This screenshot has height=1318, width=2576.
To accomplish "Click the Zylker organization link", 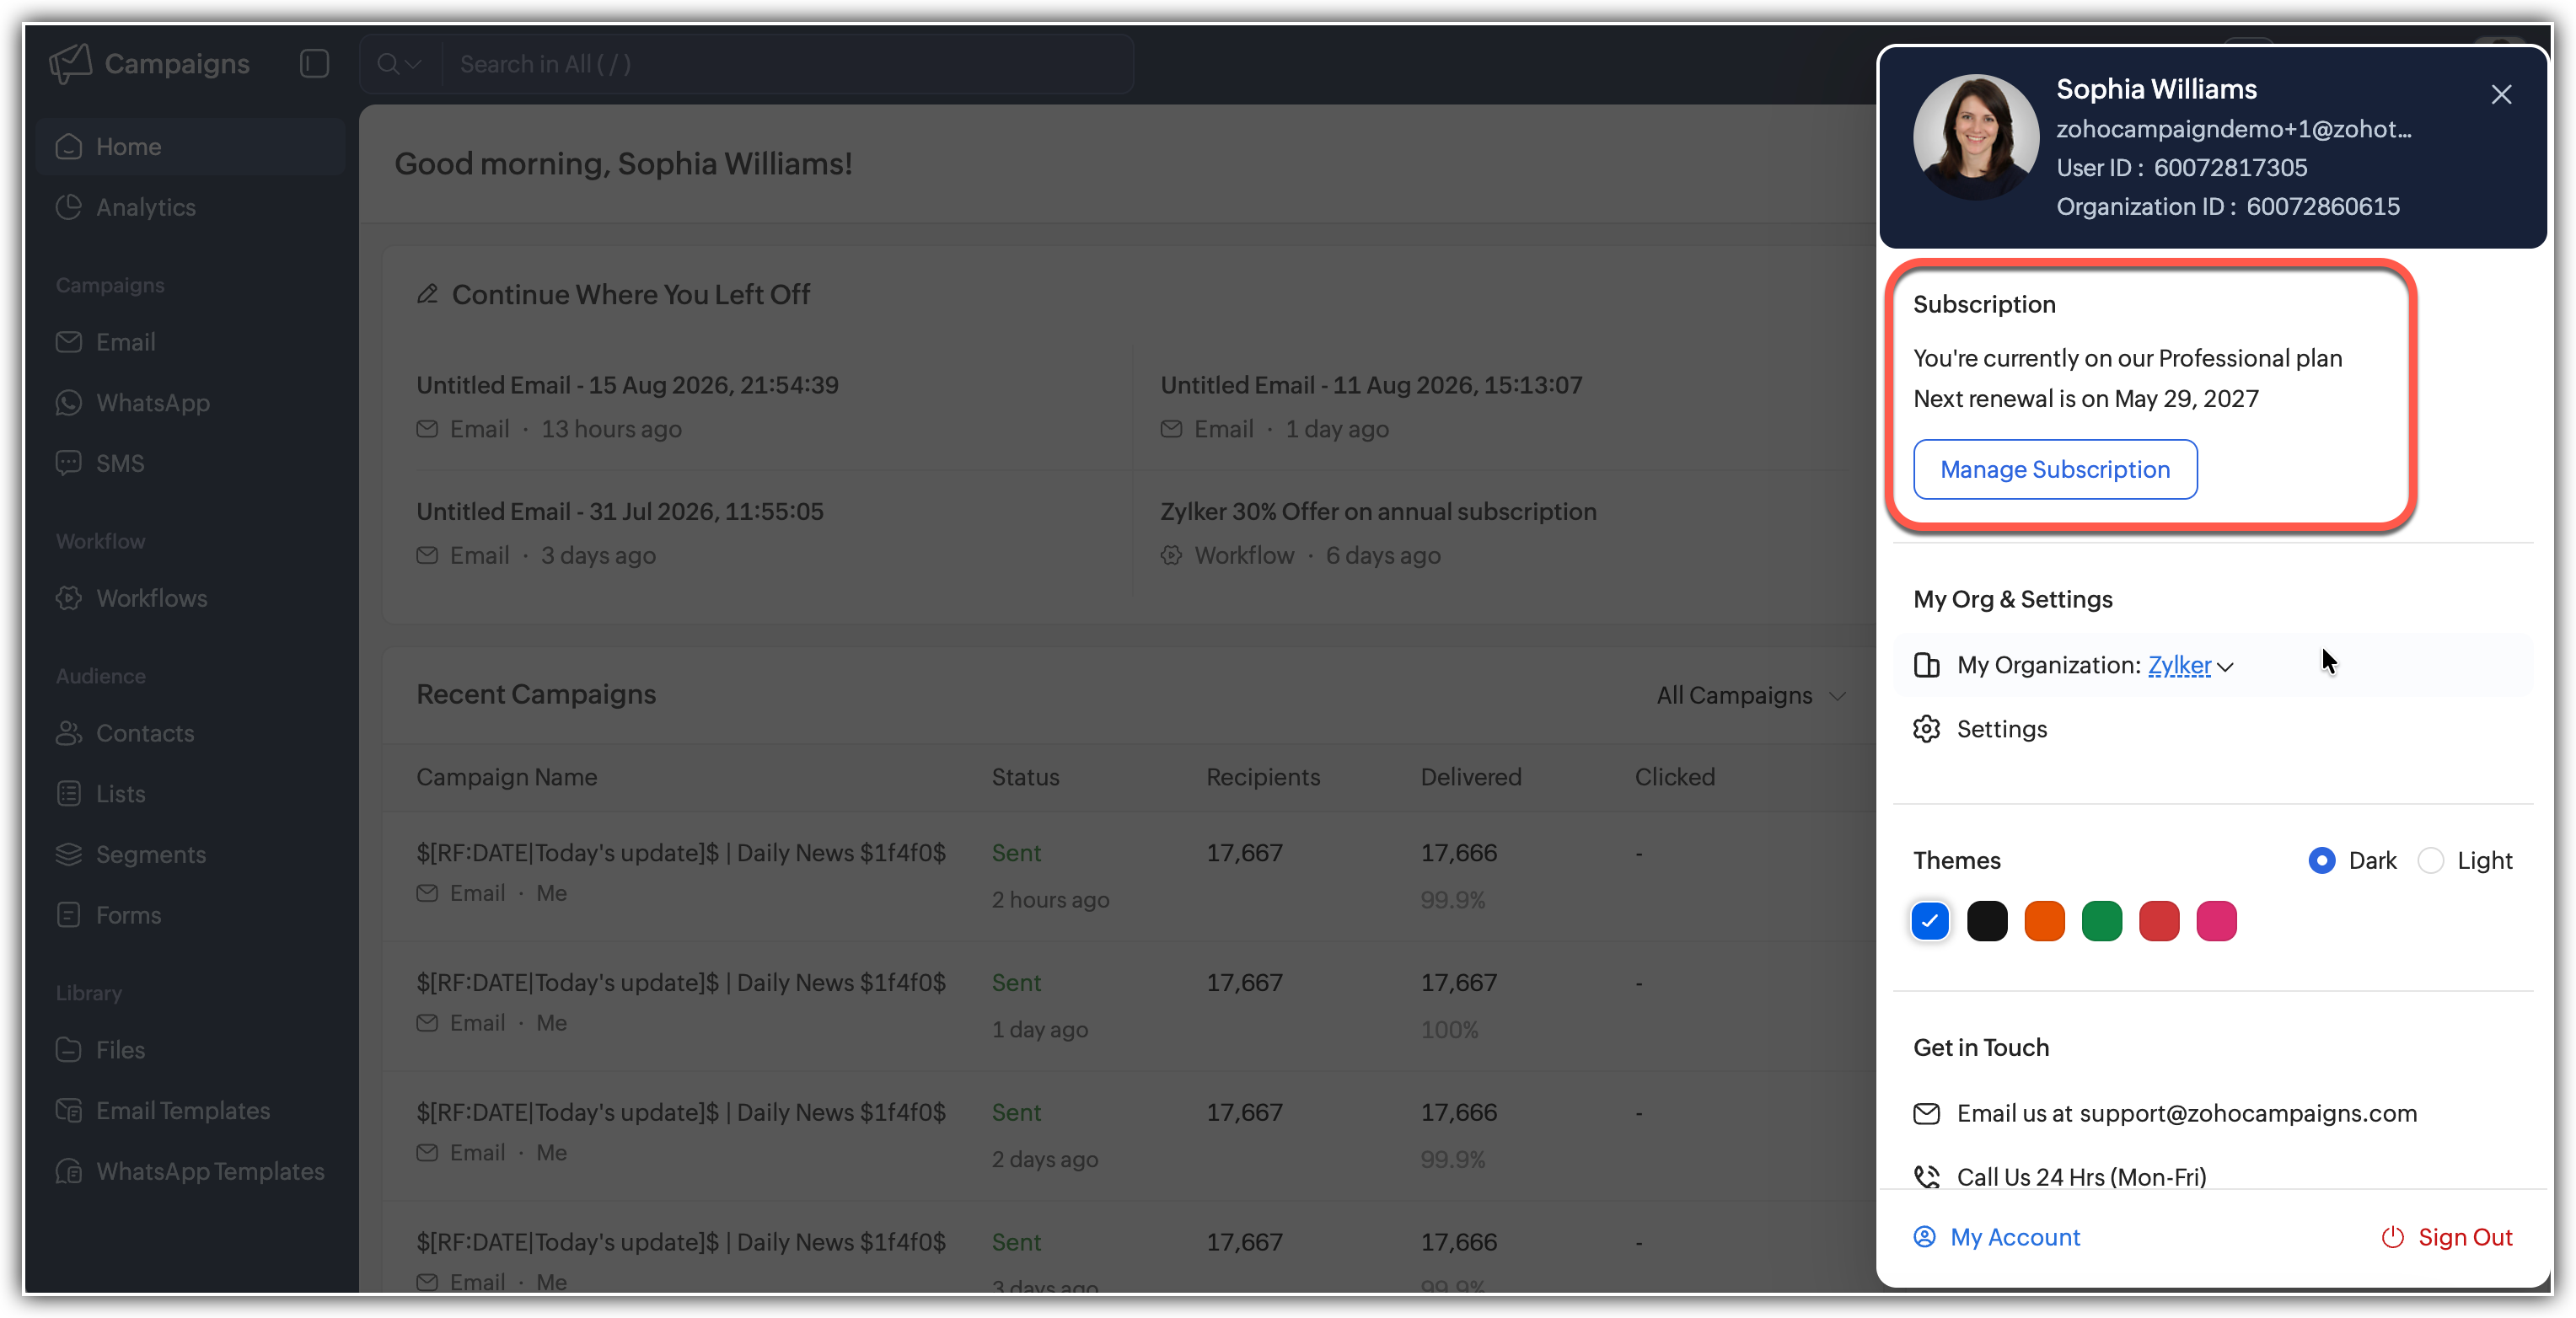I will click(x=2180, y=666).
